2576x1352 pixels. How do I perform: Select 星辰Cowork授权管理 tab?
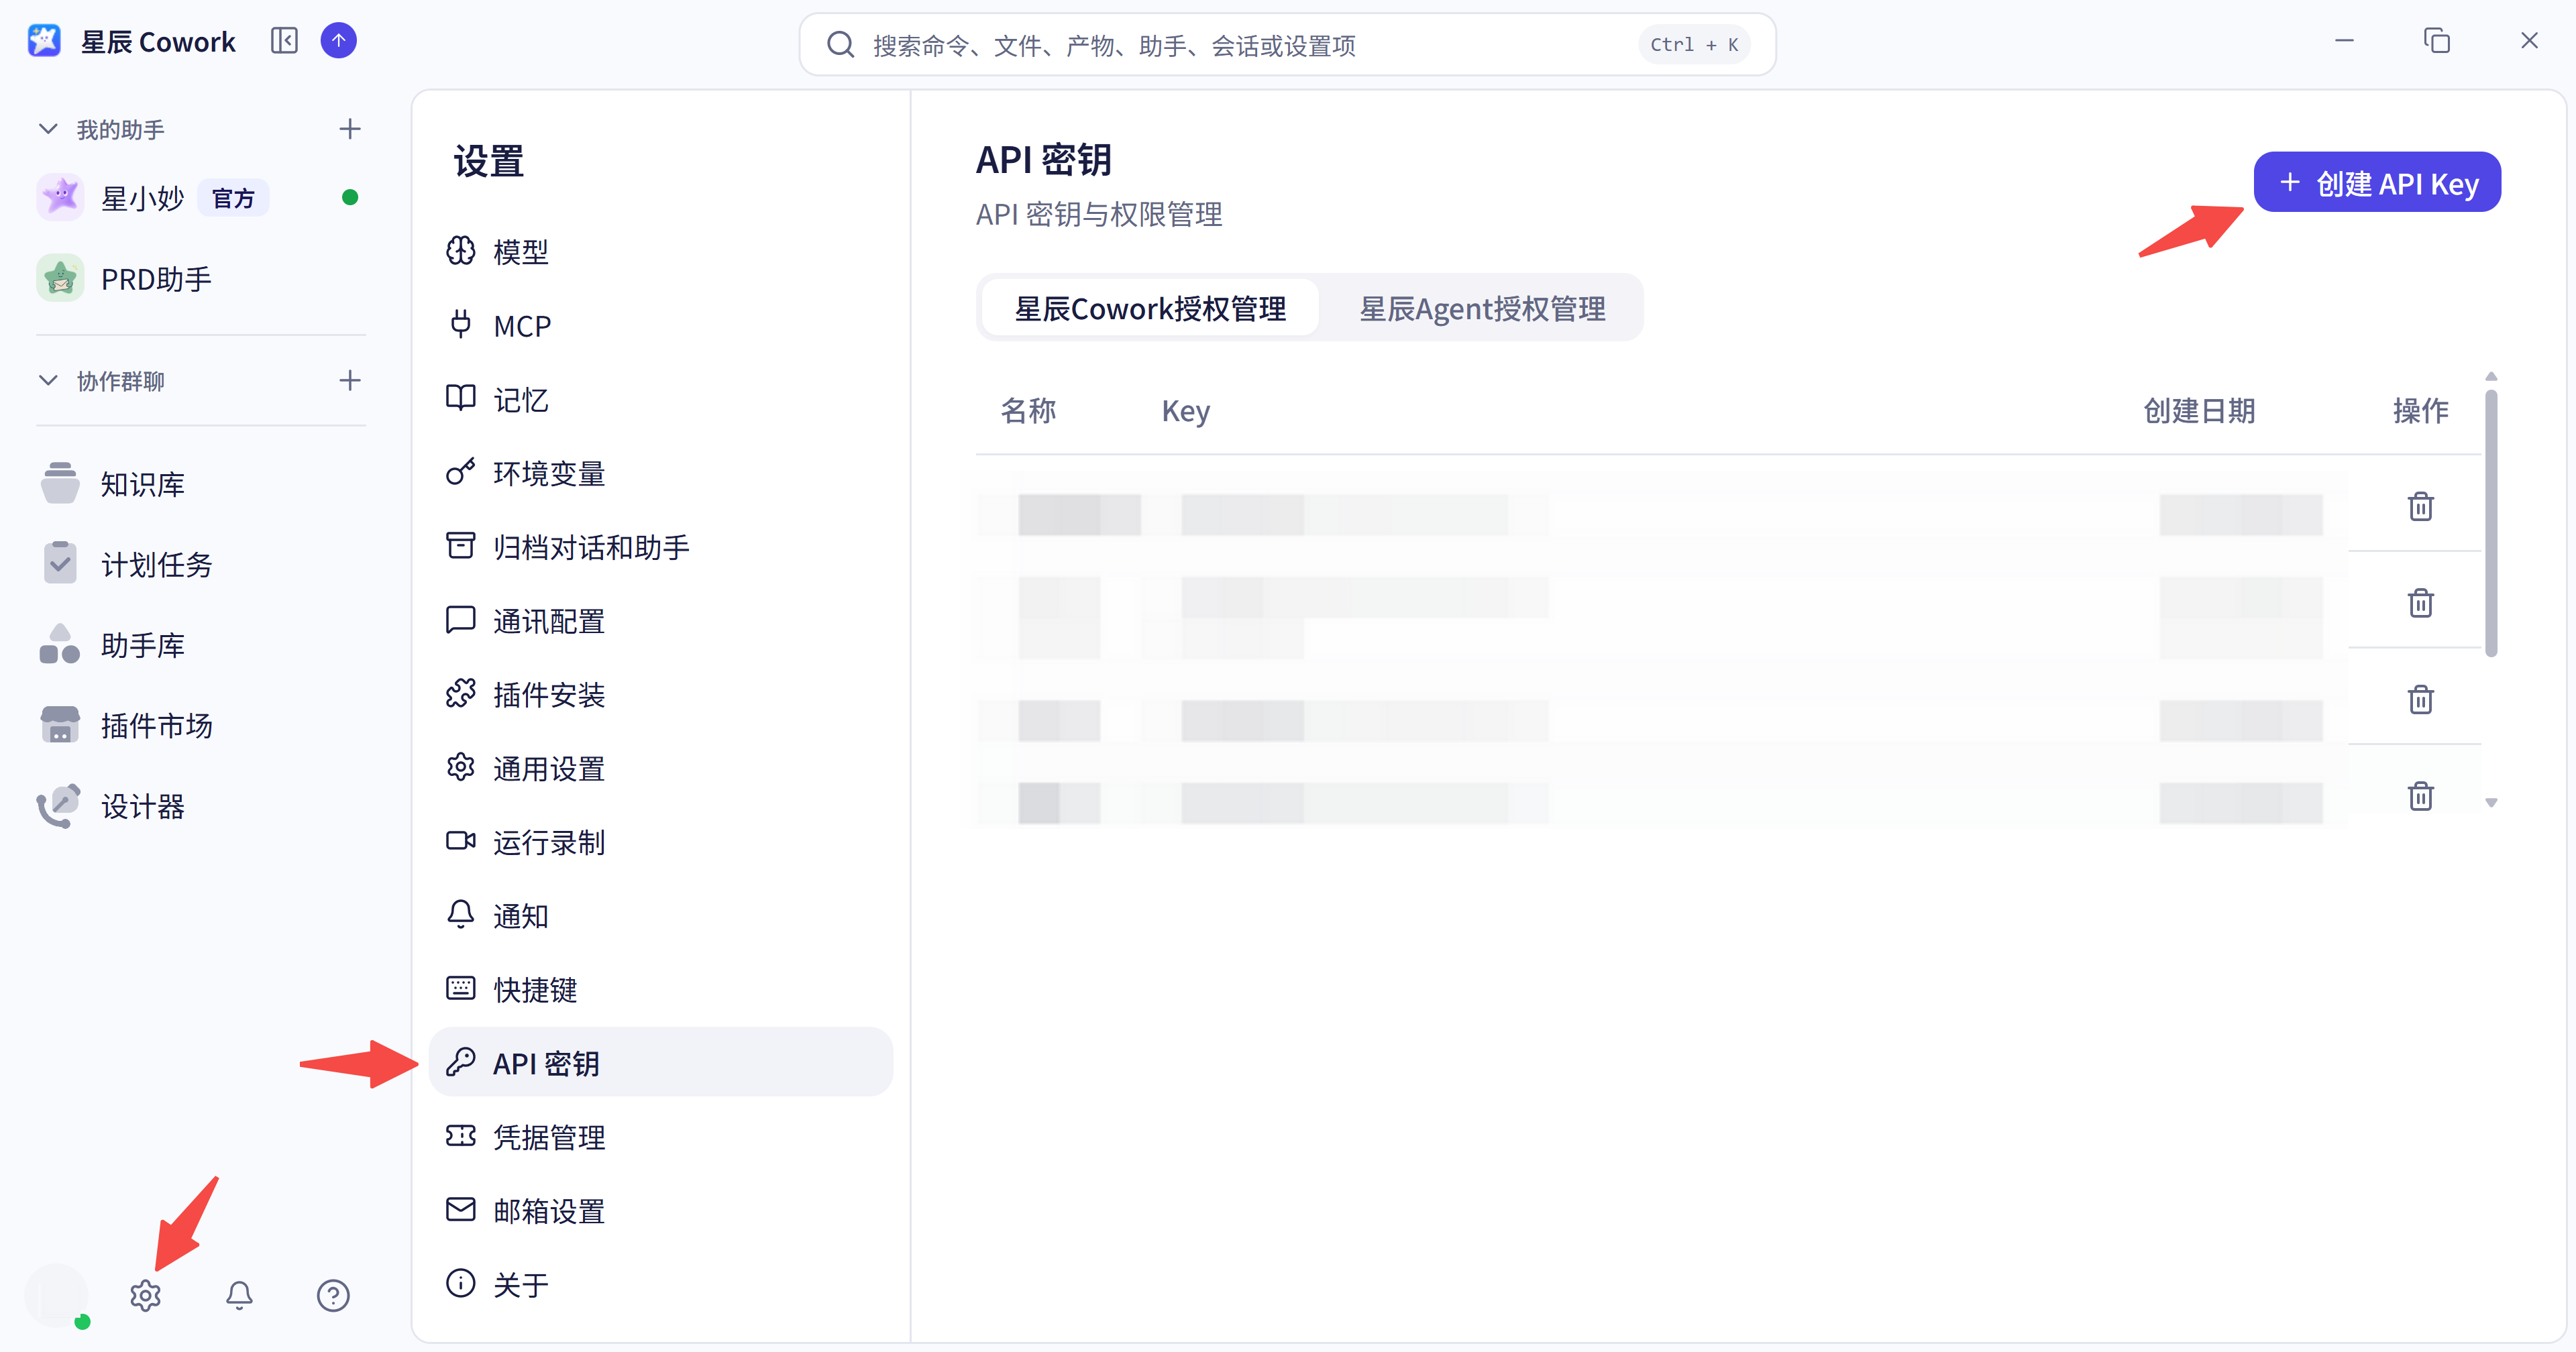click(1150, 308)
